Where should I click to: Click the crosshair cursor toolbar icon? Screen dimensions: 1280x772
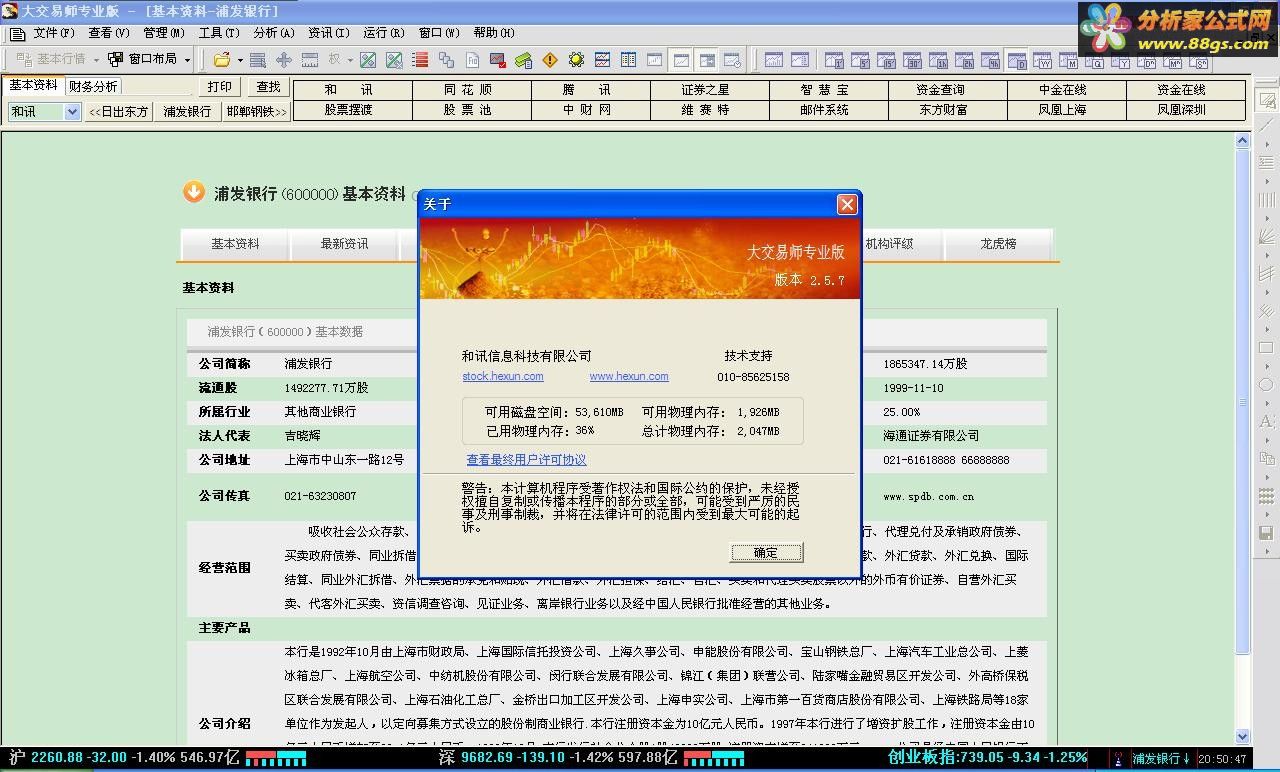(284, 60)
